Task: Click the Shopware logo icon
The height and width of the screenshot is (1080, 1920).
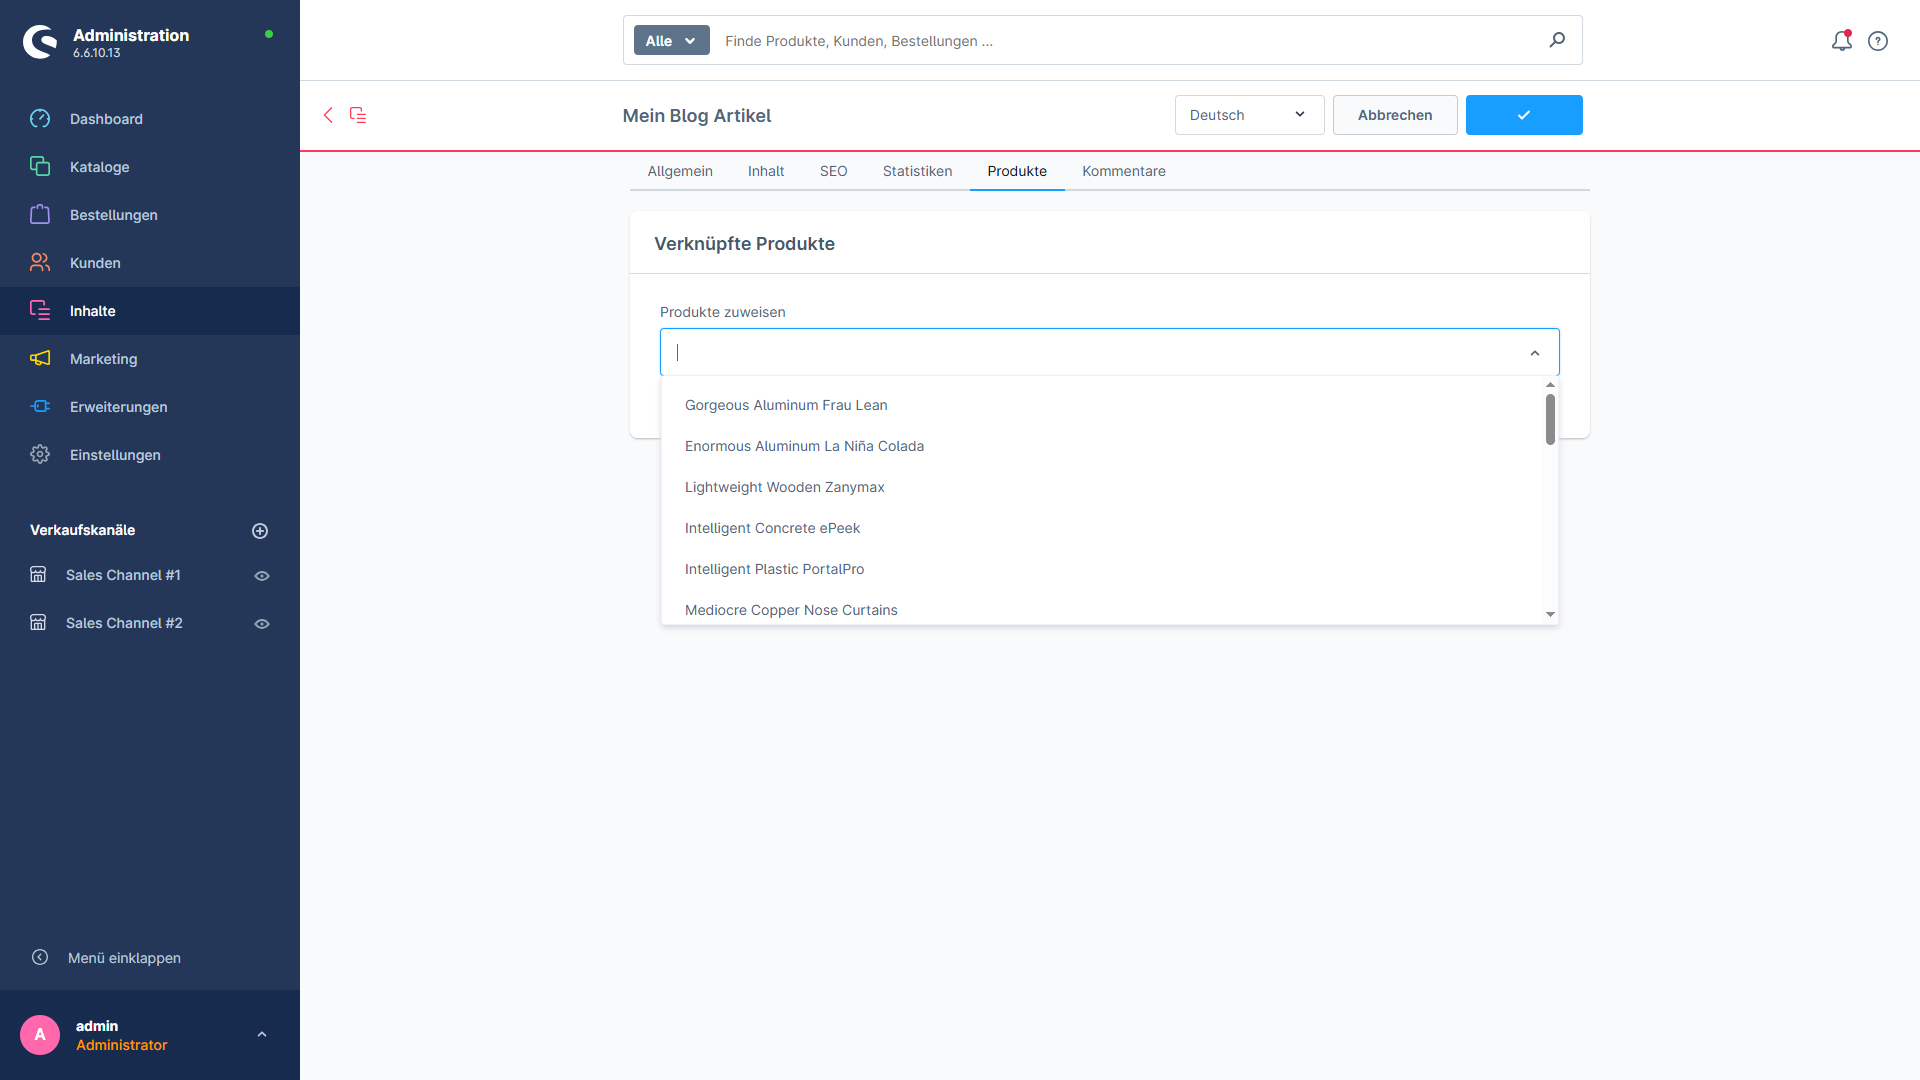Action: pyautogui.click(x=40, y=42)
